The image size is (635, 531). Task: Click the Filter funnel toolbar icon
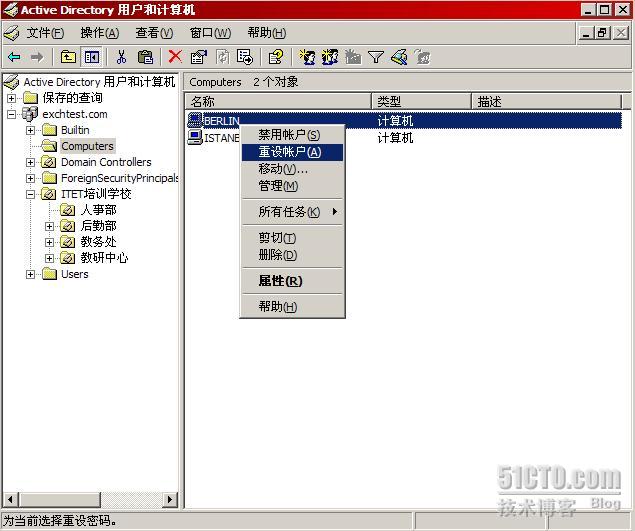[x=376, y=57]
